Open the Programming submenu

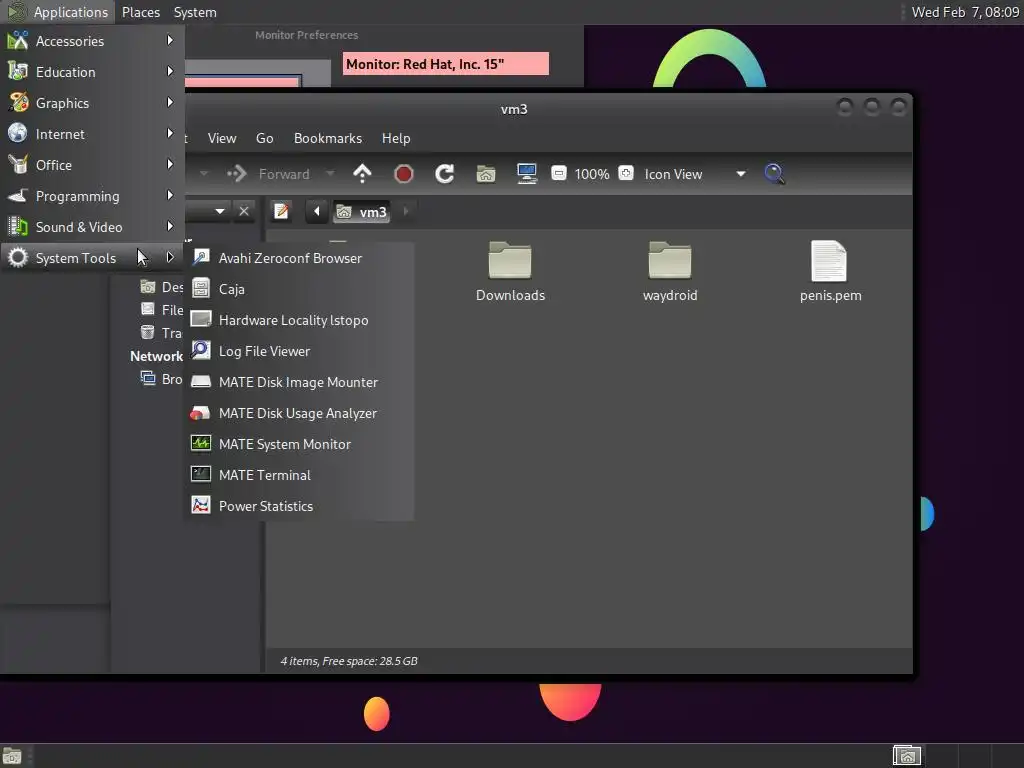92,196
